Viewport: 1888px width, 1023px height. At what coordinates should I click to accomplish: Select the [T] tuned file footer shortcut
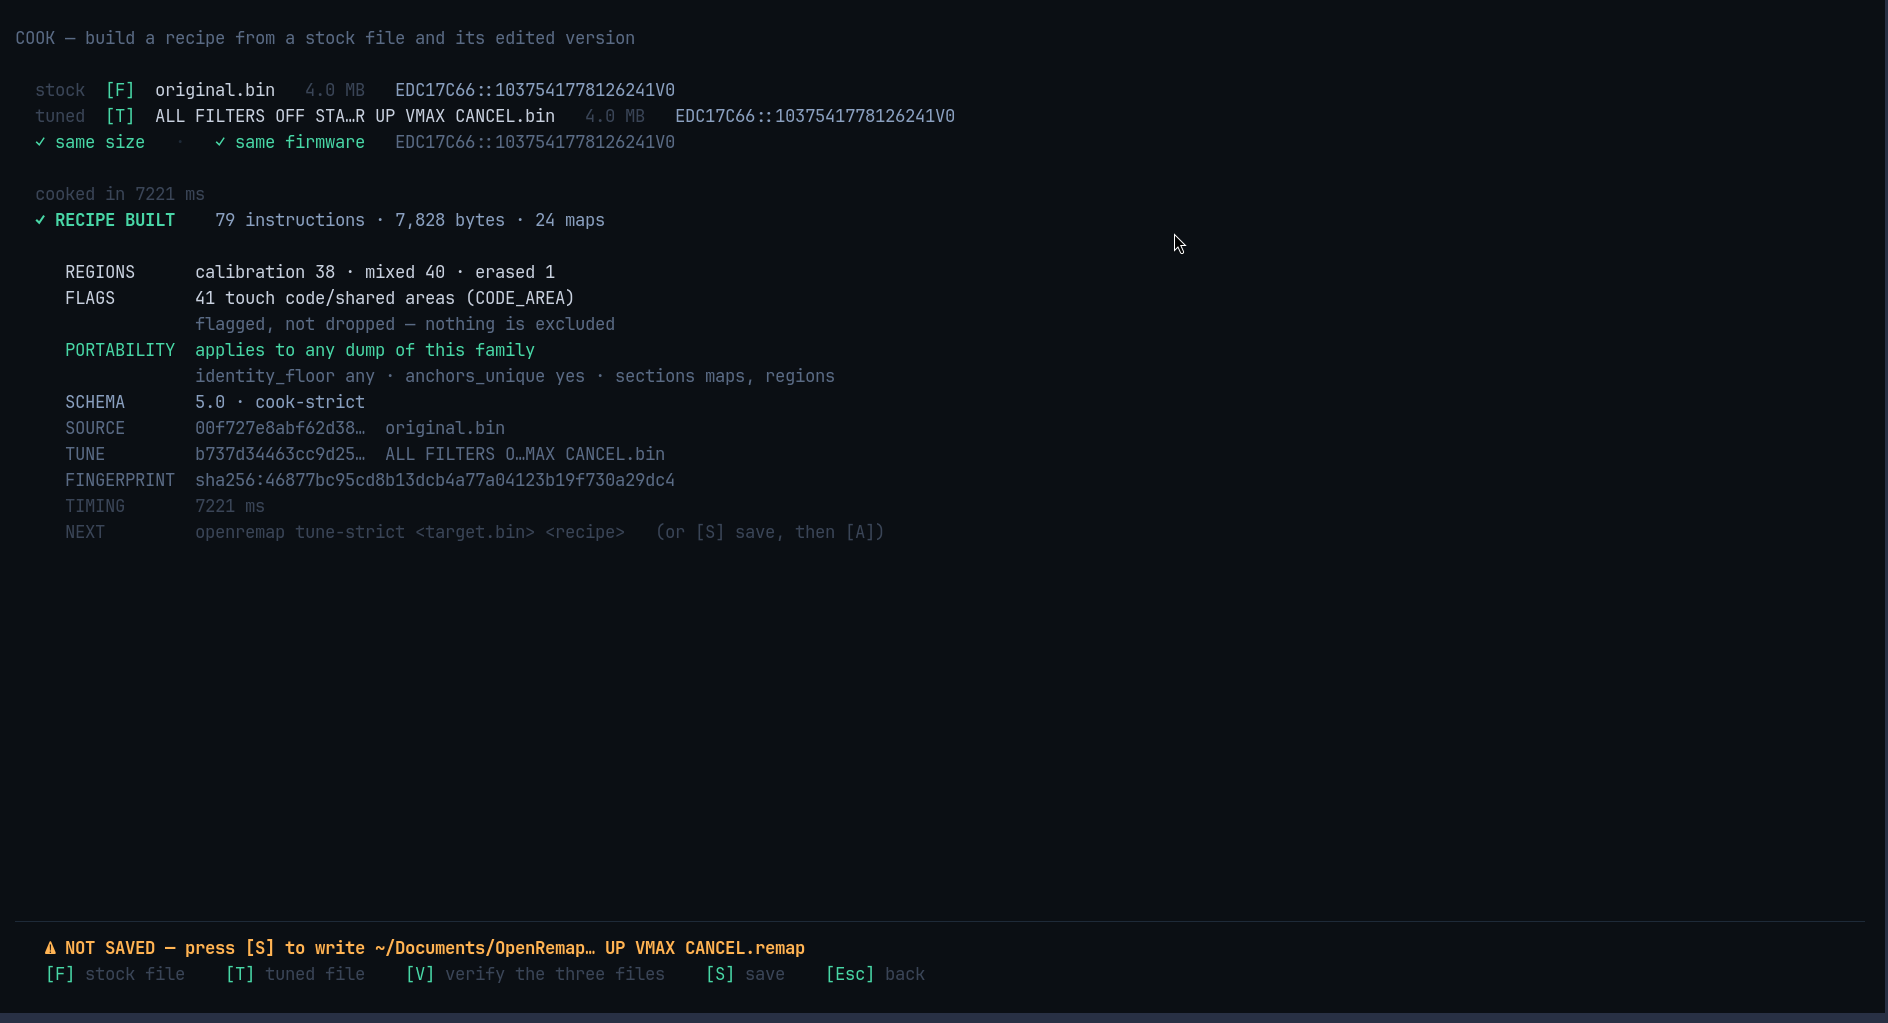coord(295,974)
